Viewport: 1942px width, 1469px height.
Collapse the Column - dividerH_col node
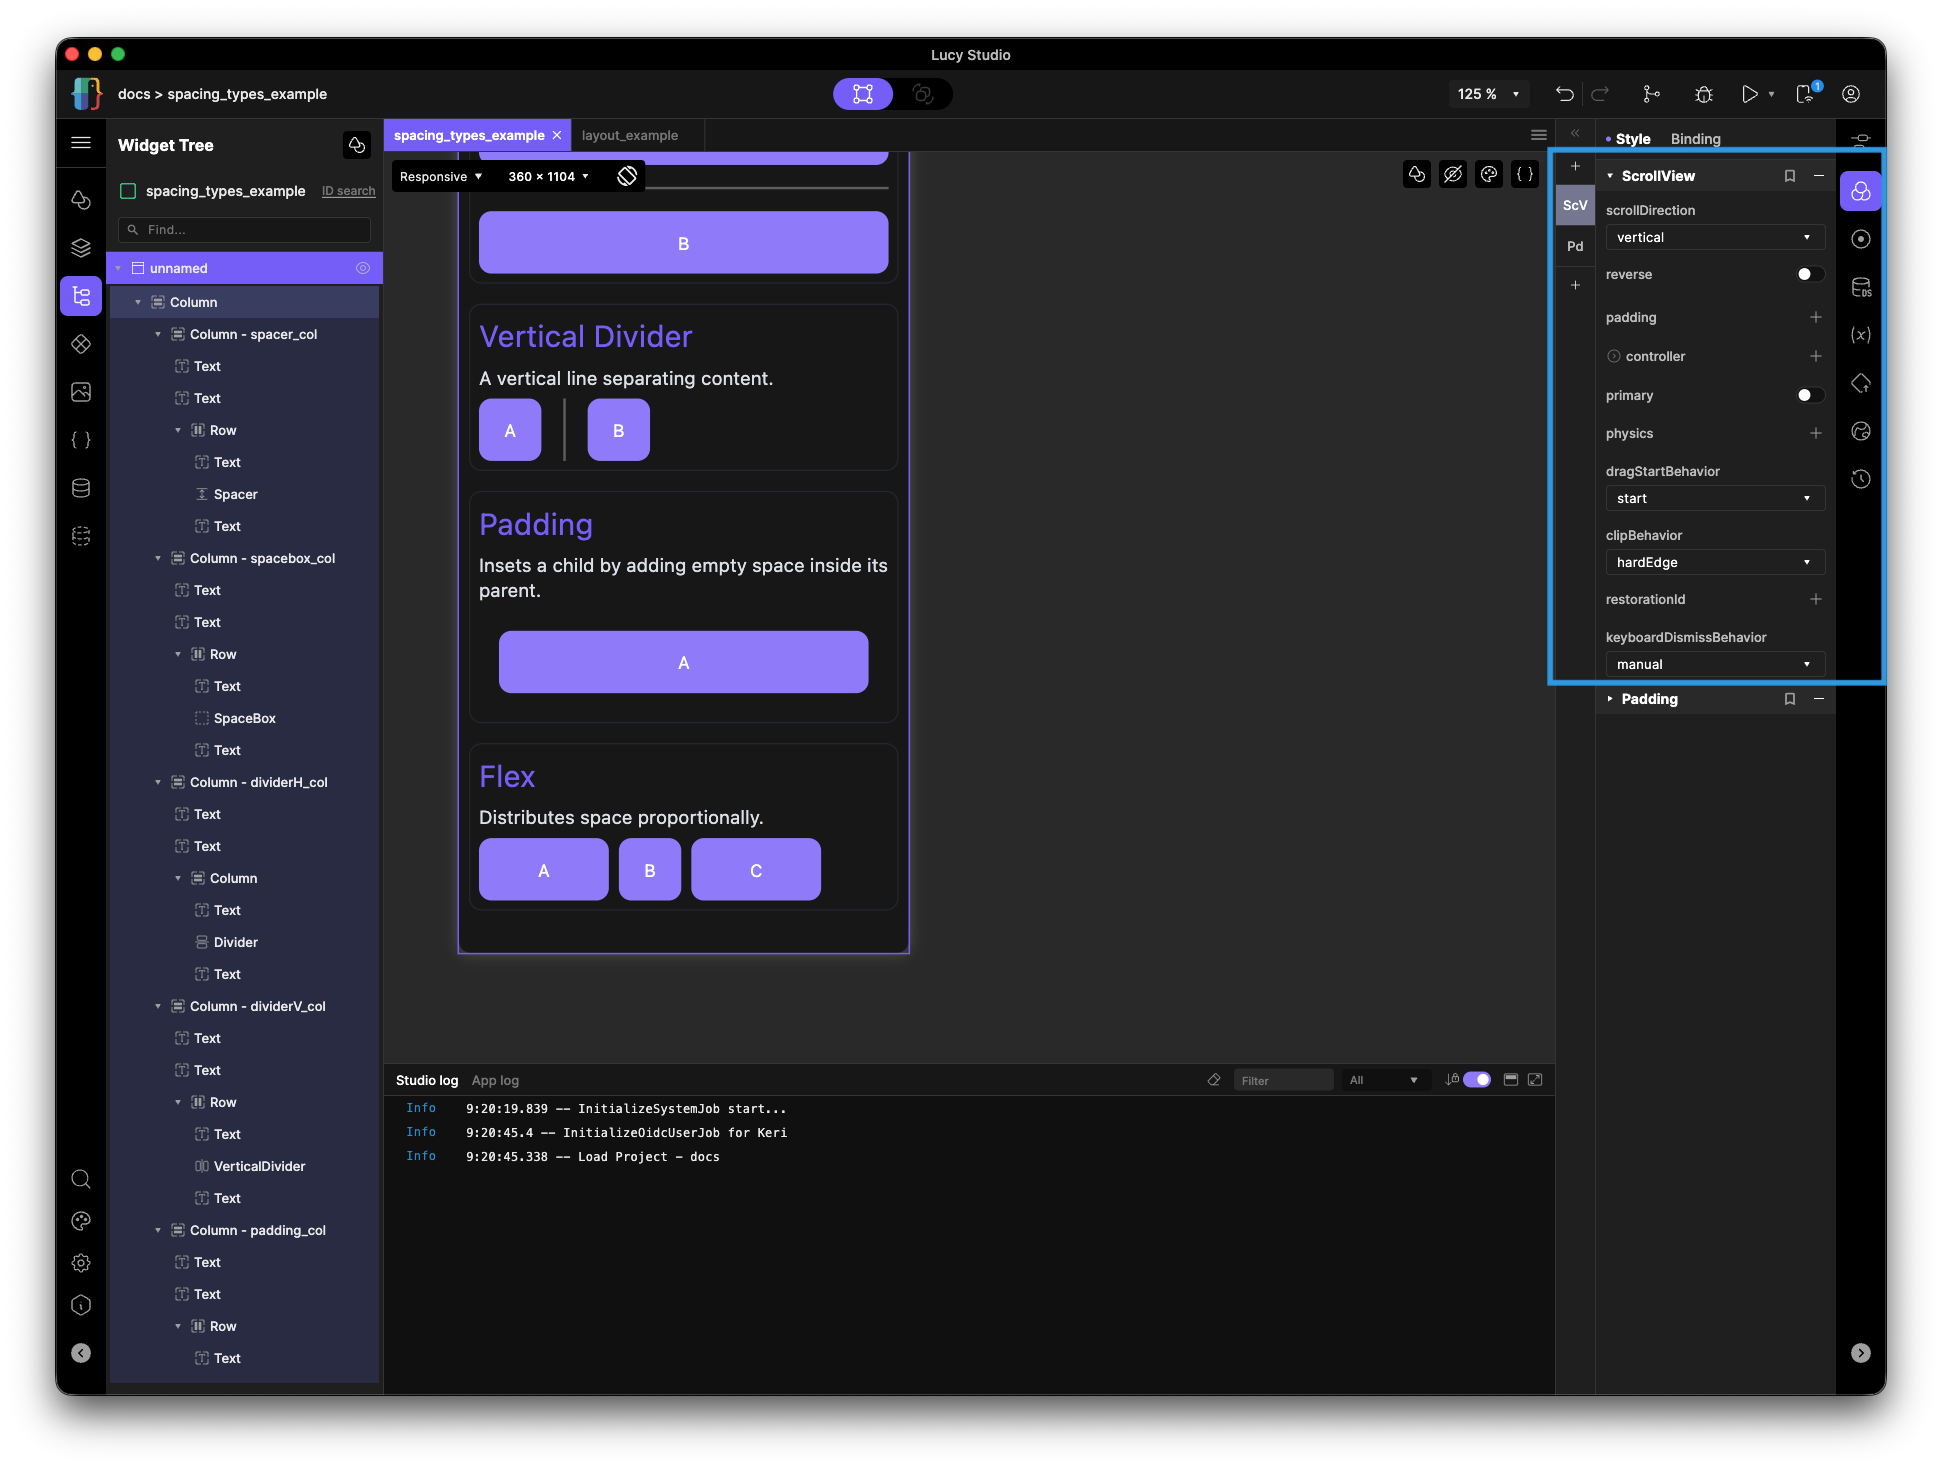click(x=158, y=782)
